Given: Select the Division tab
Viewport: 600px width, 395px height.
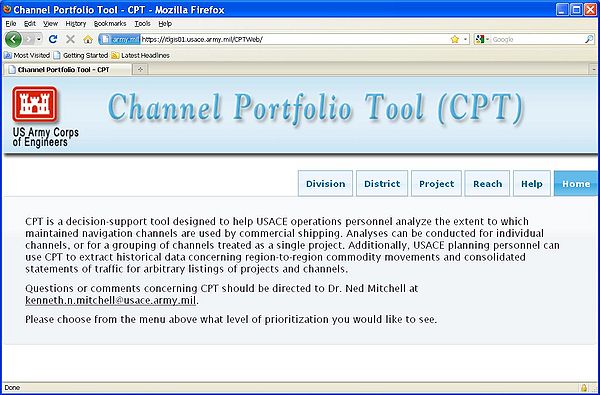Looking at the screenshot, I should (x=325, y=183).
